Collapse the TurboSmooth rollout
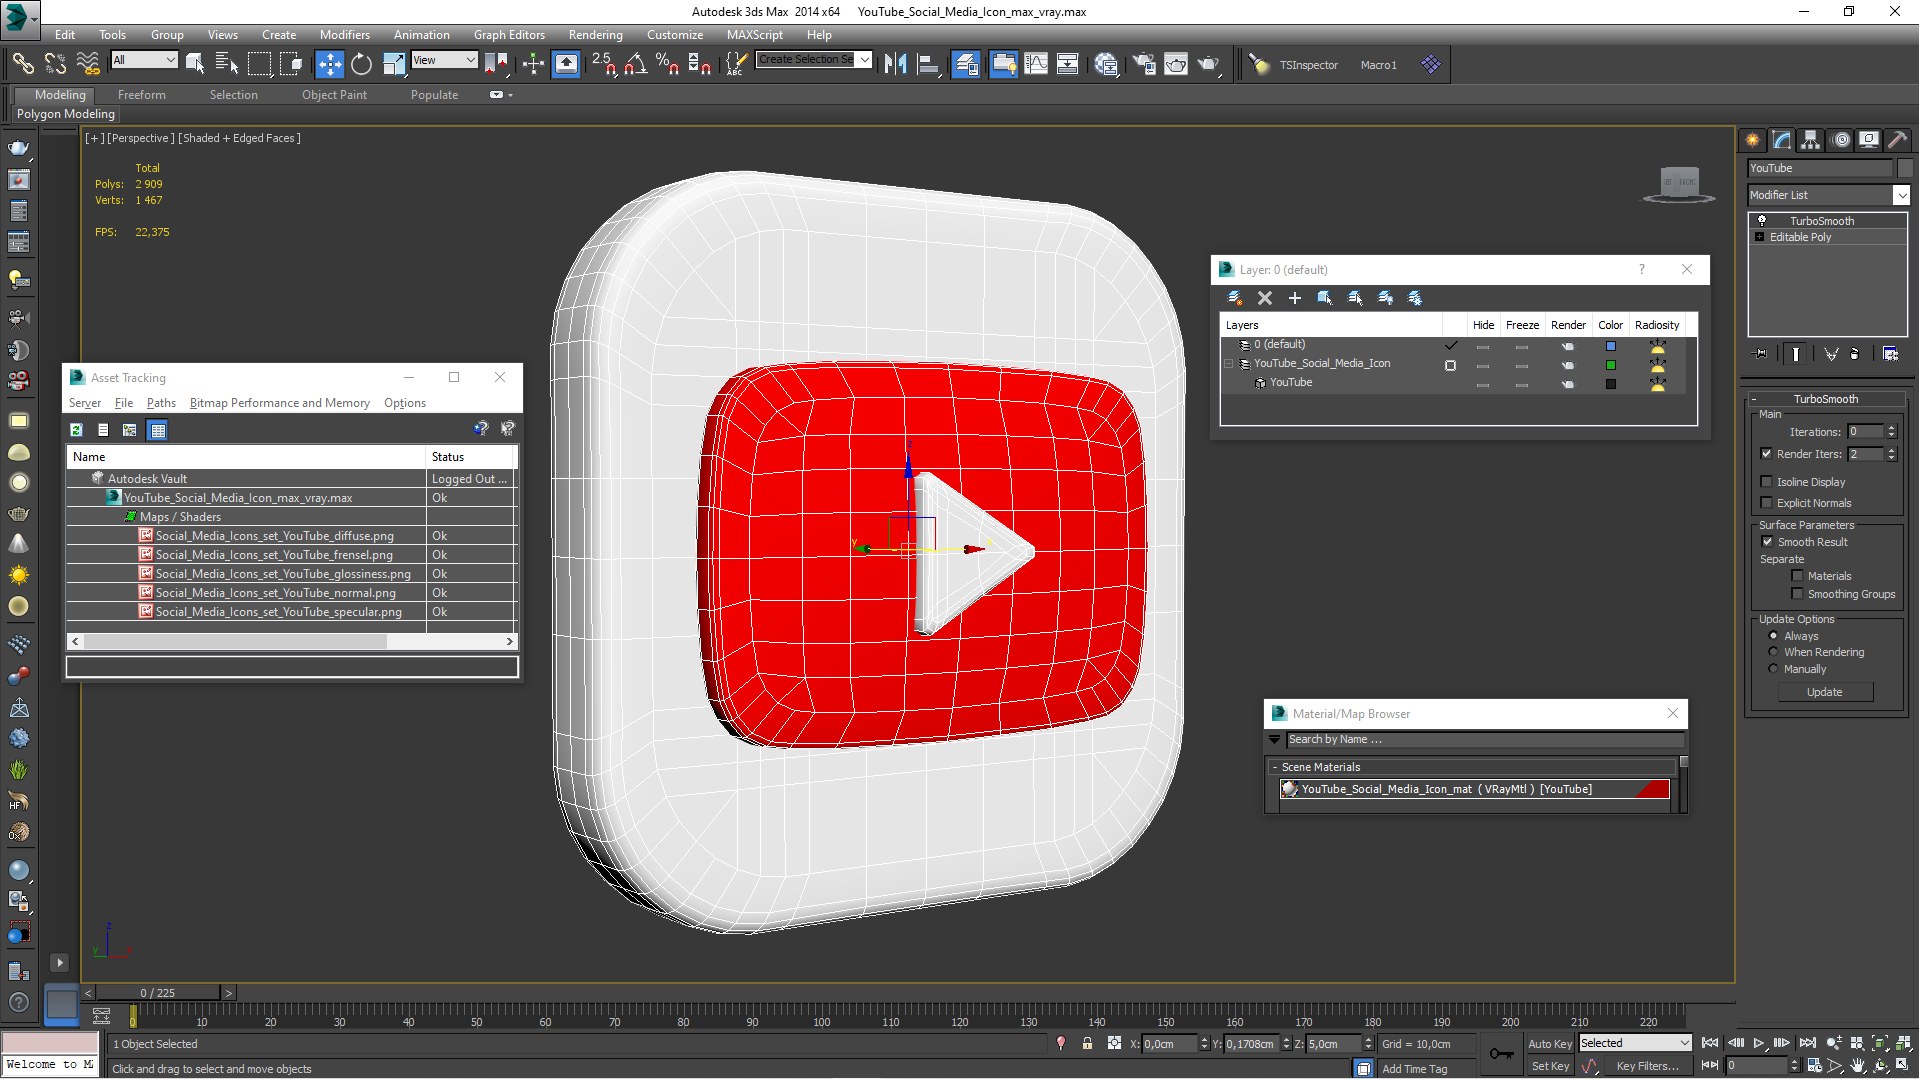Image resolution: width=1920 pixels, height=1080 pixels. click(1825, 399)
